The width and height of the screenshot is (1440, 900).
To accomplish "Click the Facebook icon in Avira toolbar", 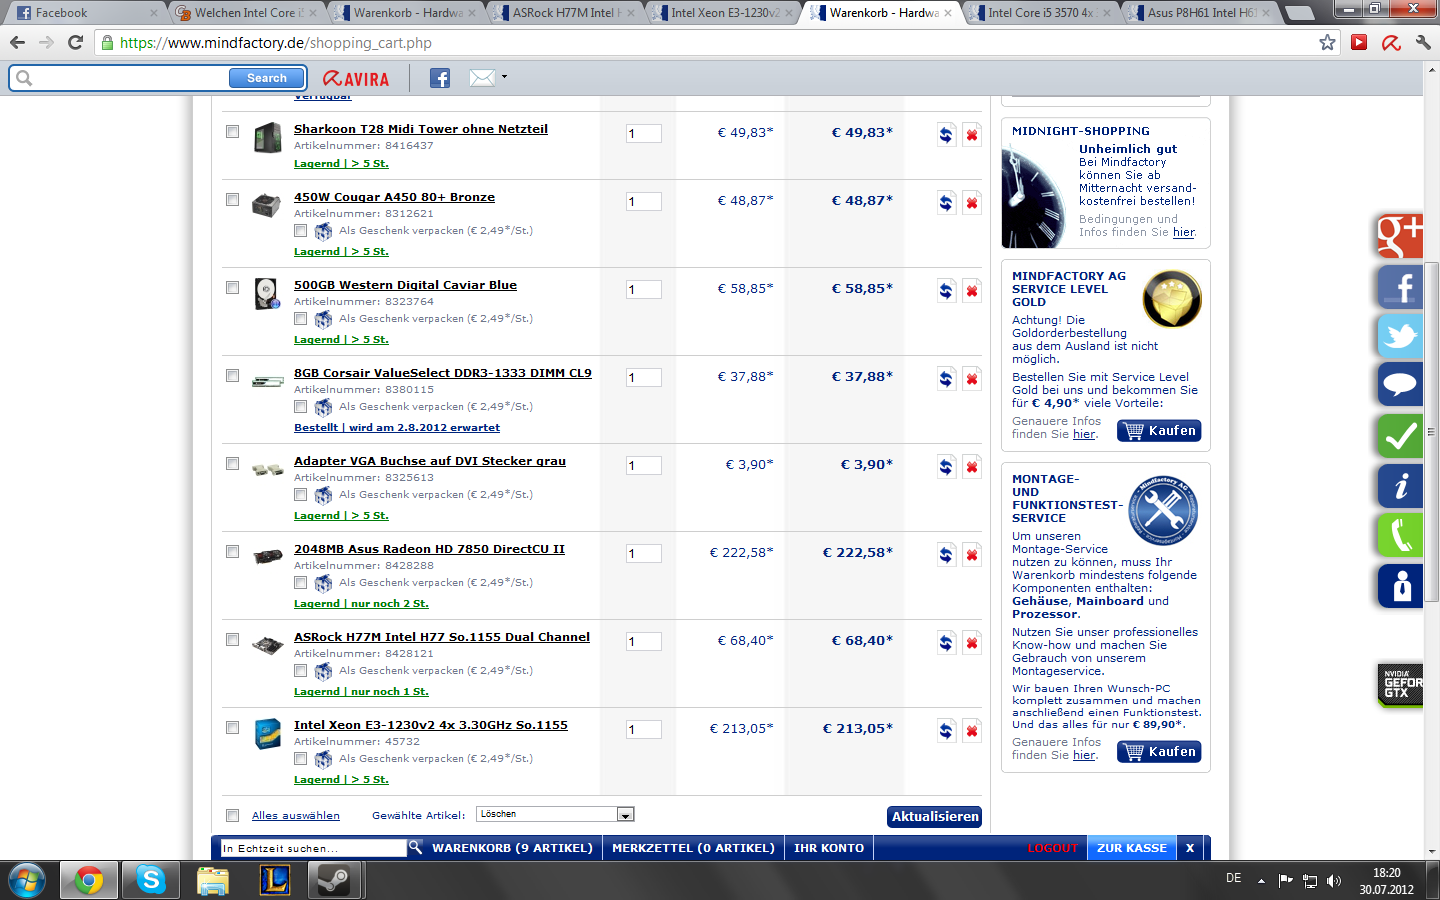I will coord(440,78).
